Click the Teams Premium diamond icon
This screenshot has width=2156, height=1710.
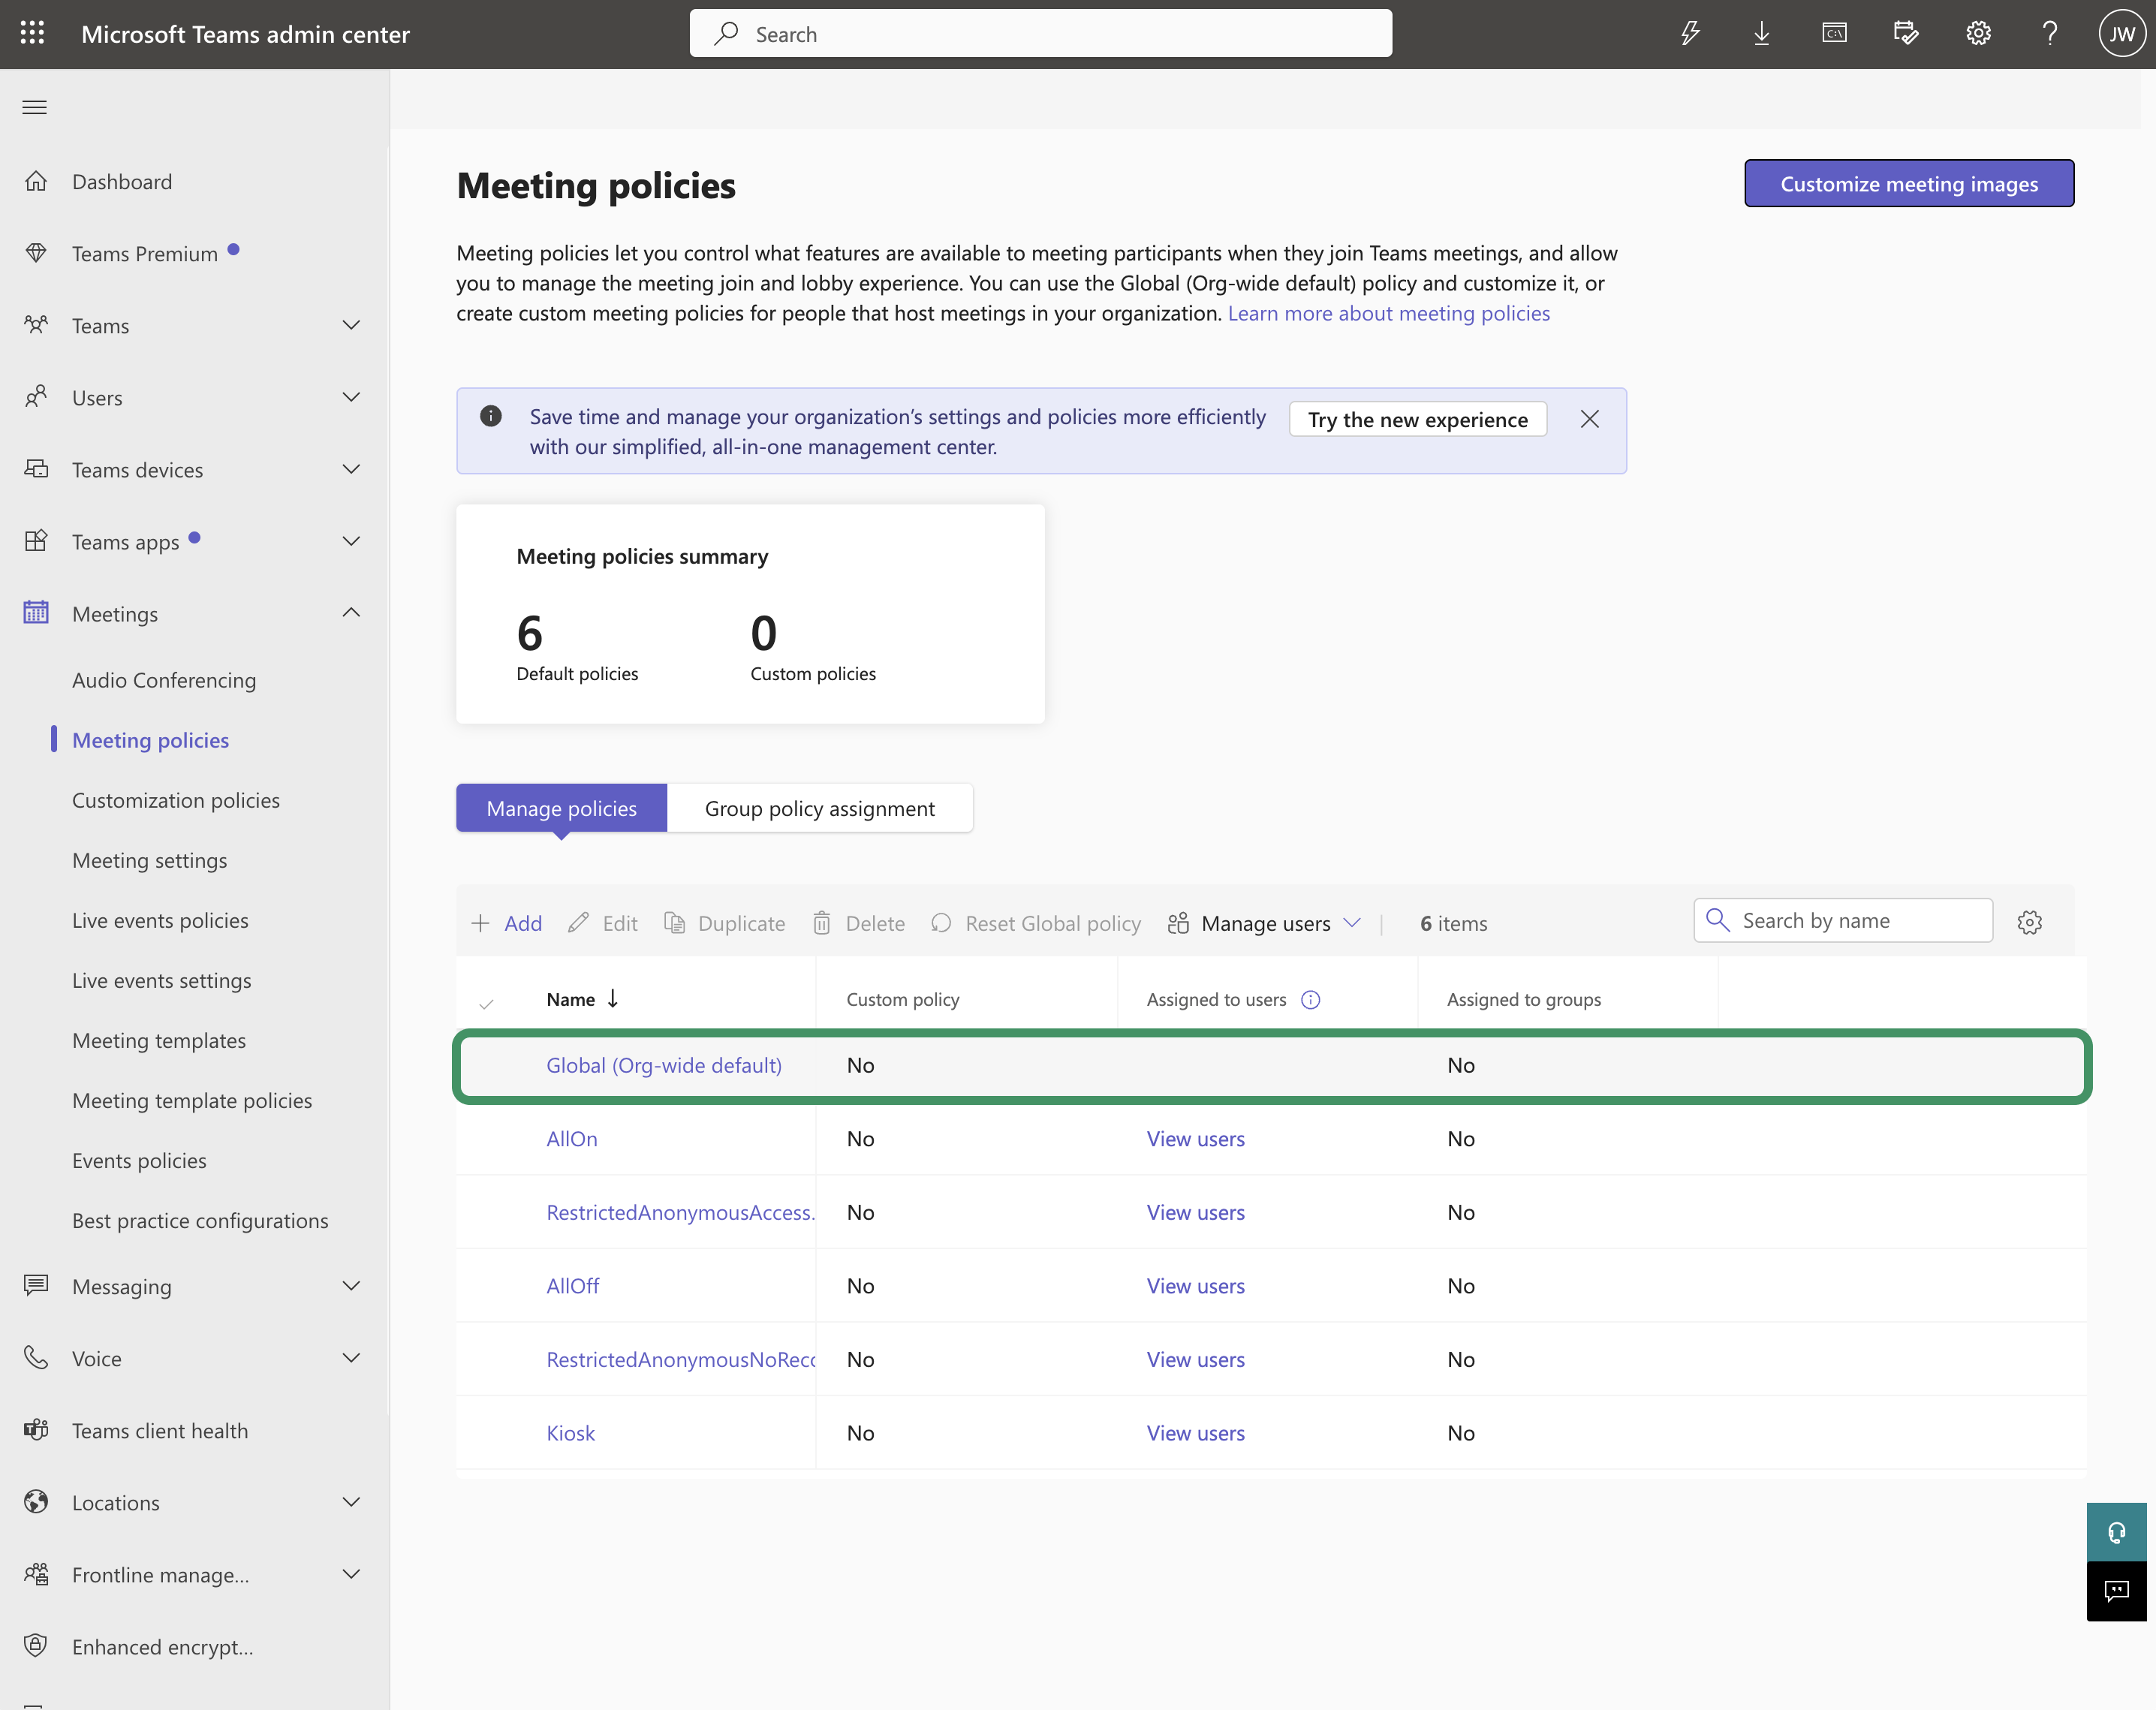36,253
